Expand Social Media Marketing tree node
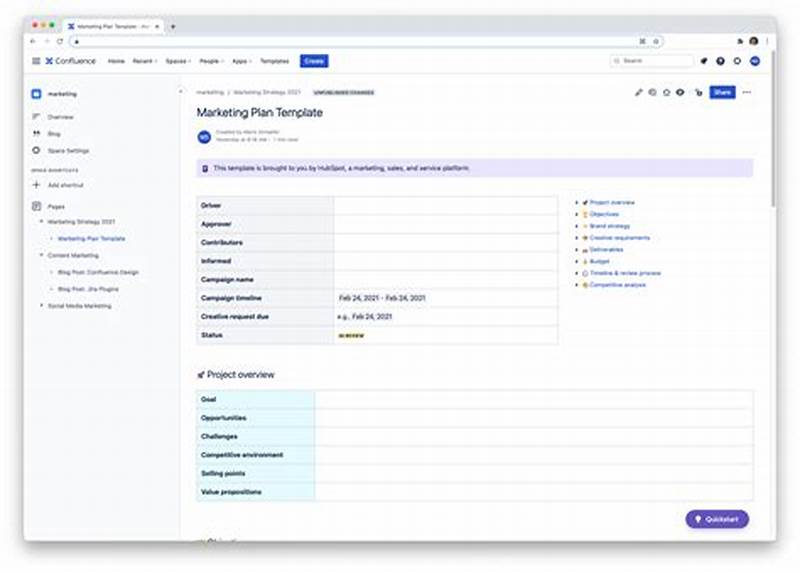 pyautogui.click(x=41, y=306)
